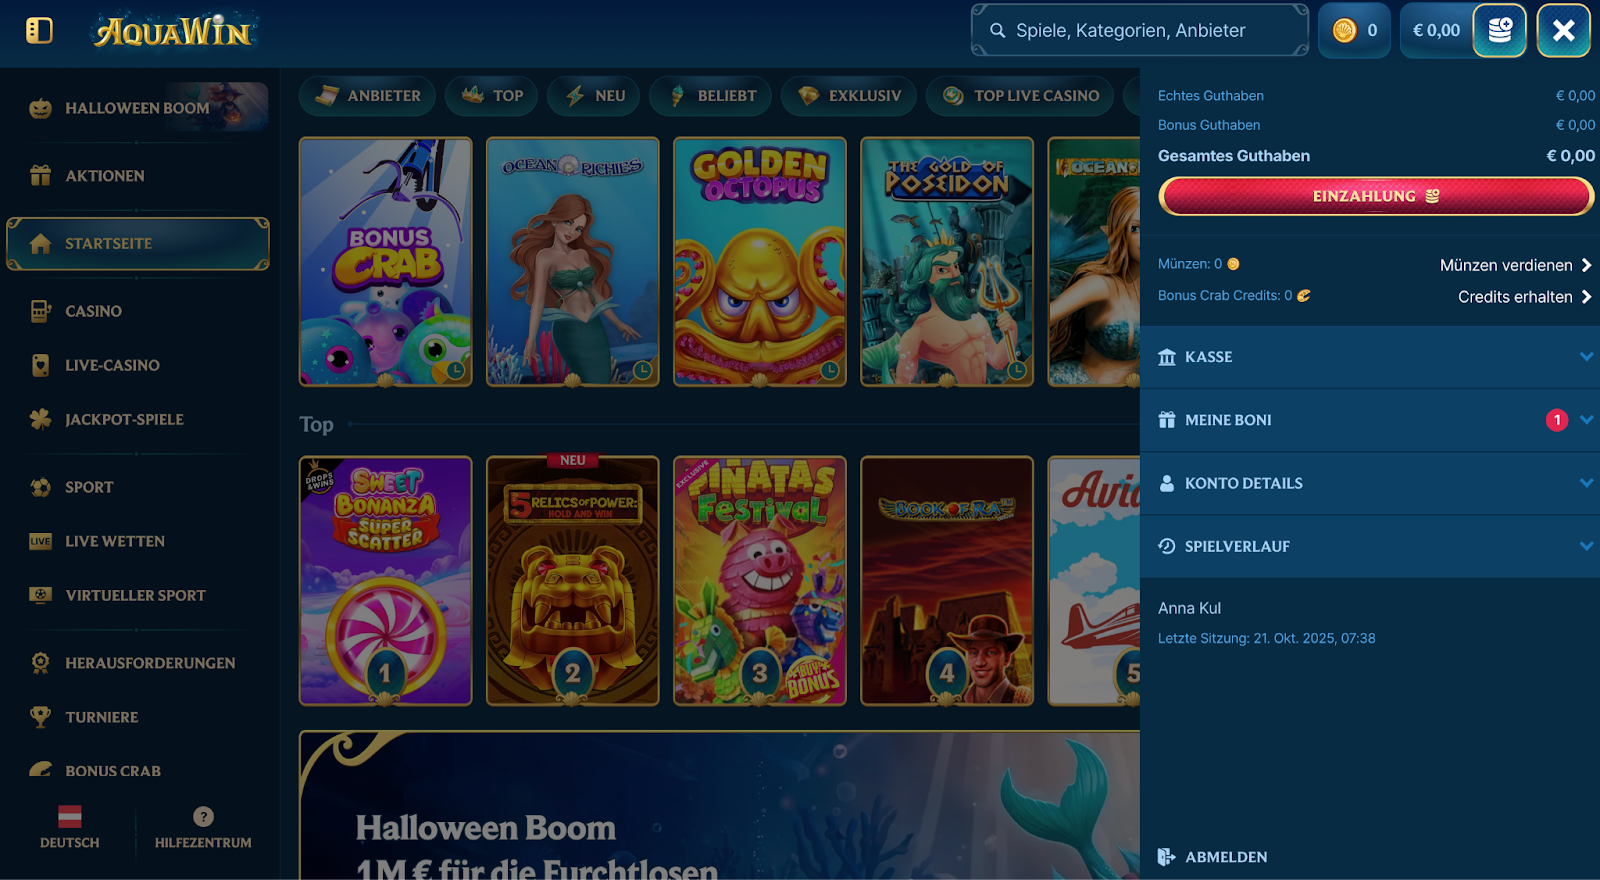The width and height of the screenshot is (1600, 880).
Task: Click the AquaWin logo
Action: [173, 31]
